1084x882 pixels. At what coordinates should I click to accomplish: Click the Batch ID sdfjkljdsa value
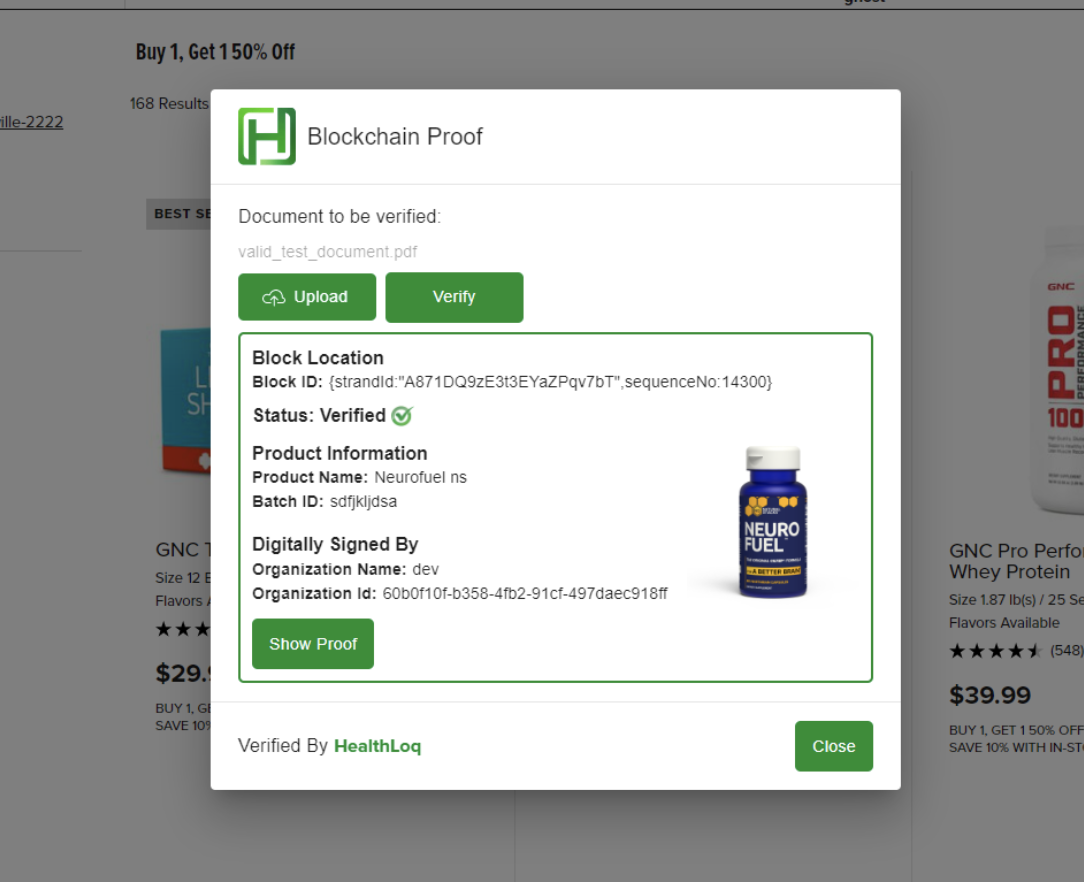[x=364, y=501]
